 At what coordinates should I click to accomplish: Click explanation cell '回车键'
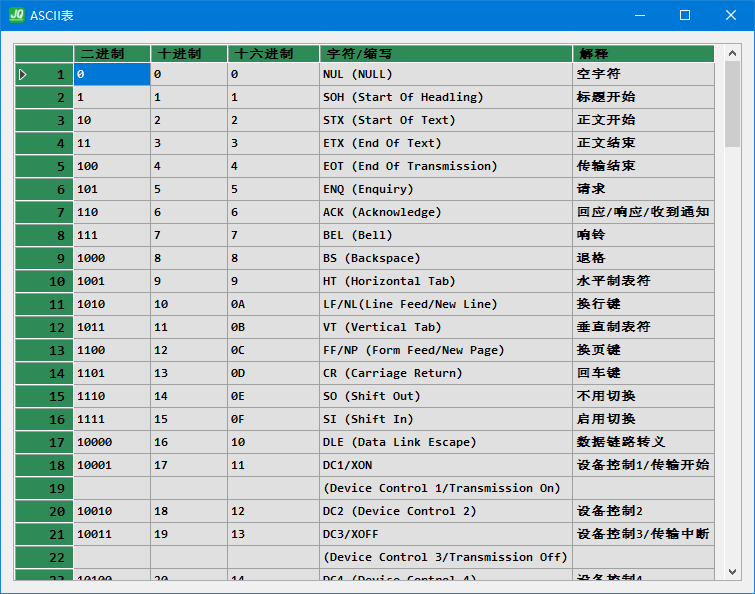pos(643,373)
